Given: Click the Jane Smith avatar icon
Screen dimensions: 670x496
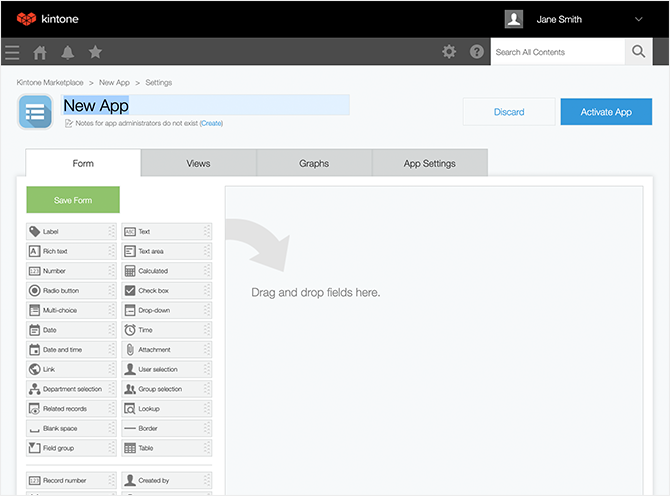Looking at the screenshot, I should pyautogui.click(x=514, y=19).
